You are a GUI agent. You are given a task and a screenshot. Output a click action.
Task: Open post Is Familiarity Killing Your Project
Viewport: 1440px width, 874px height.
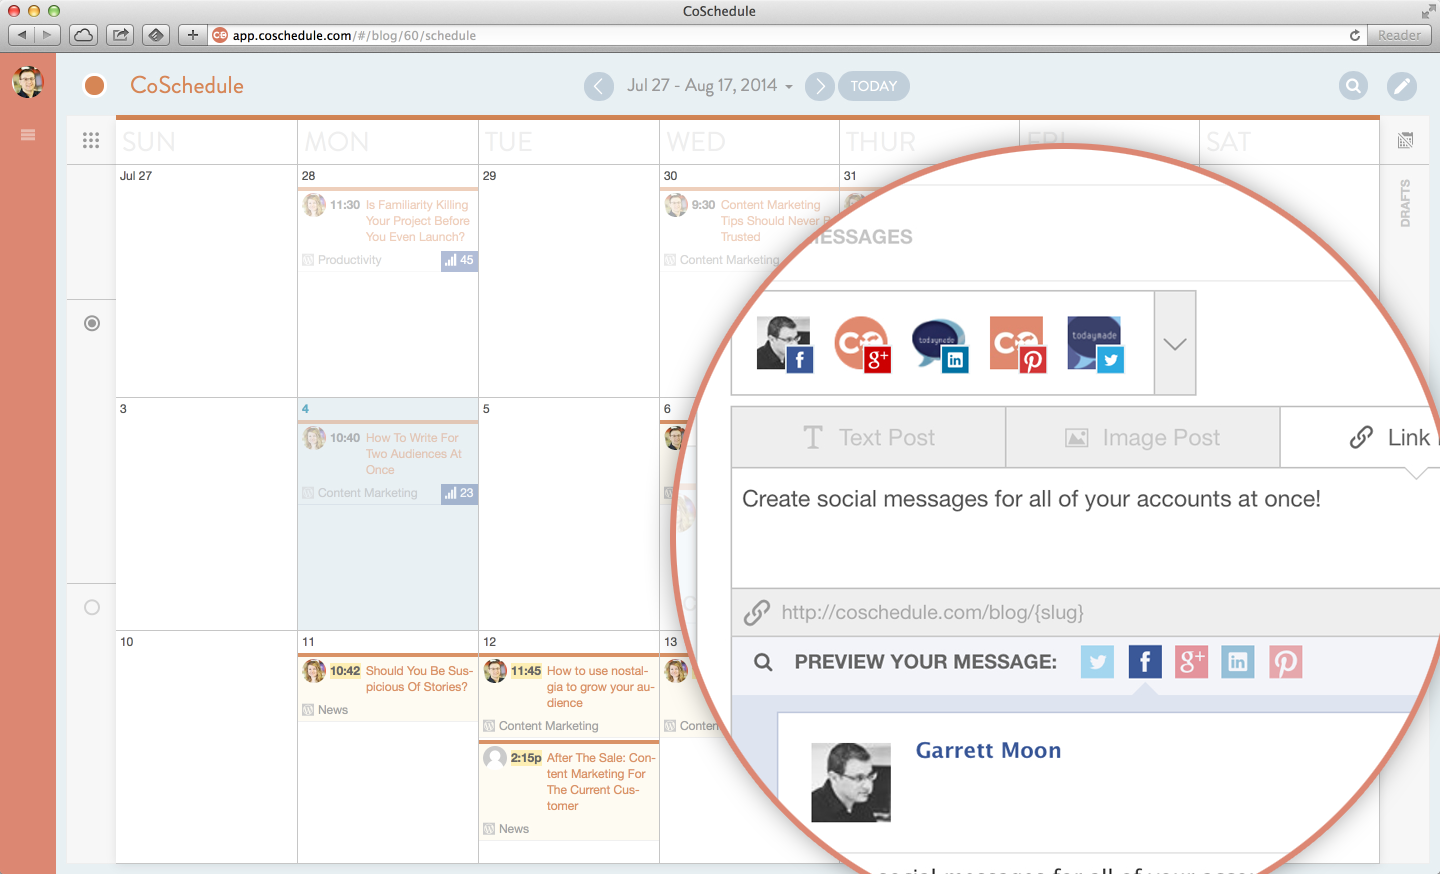click(x=417, y=221)
